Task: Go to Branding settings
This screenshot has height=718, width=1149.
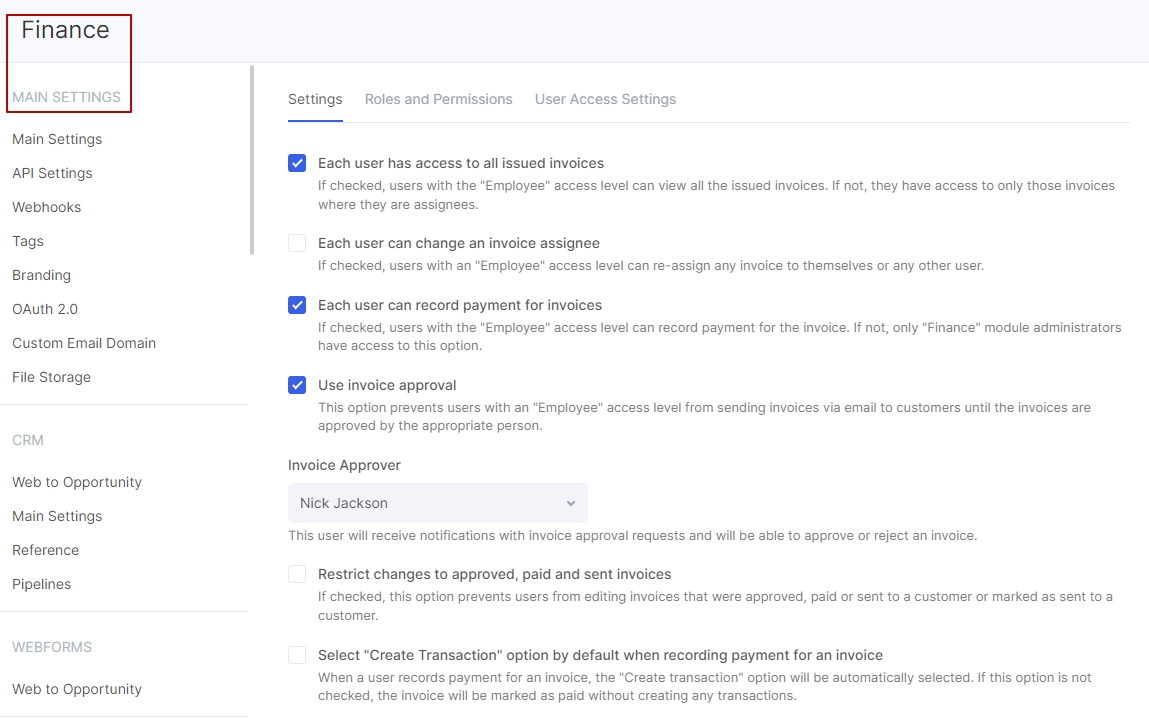Action: click(x=41, y=275)
